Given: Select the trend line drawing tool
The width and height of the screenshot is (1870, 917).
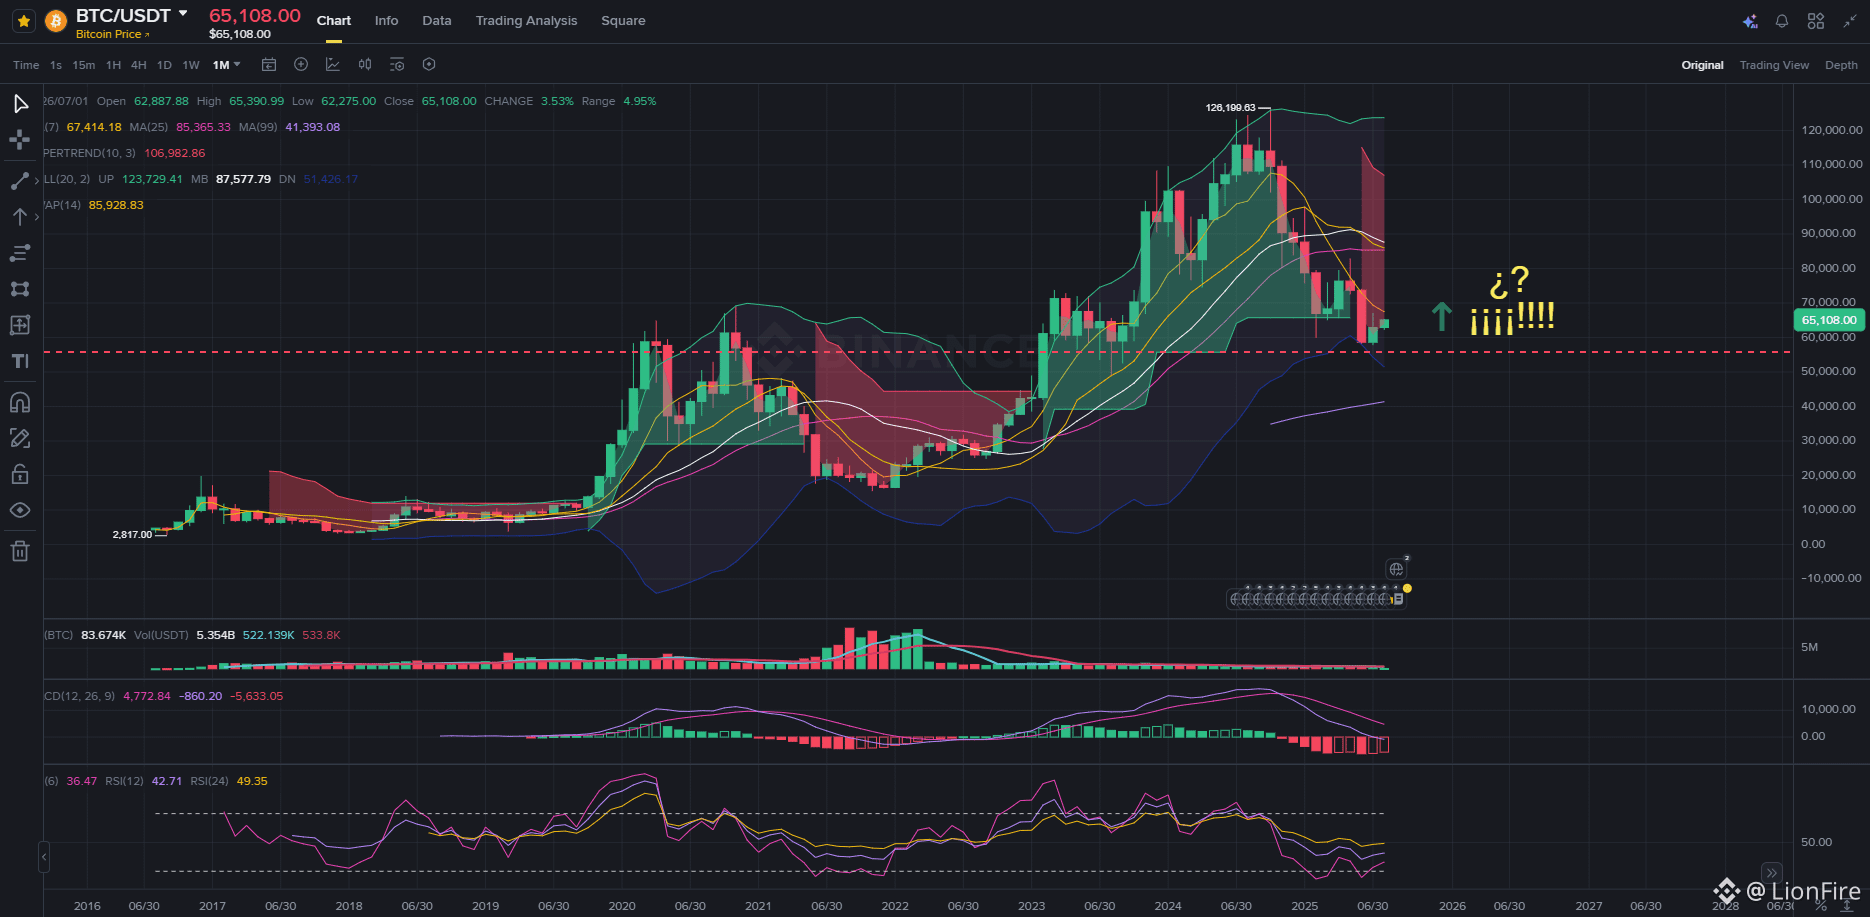Looking at the screenshot, I should [20, 180].
